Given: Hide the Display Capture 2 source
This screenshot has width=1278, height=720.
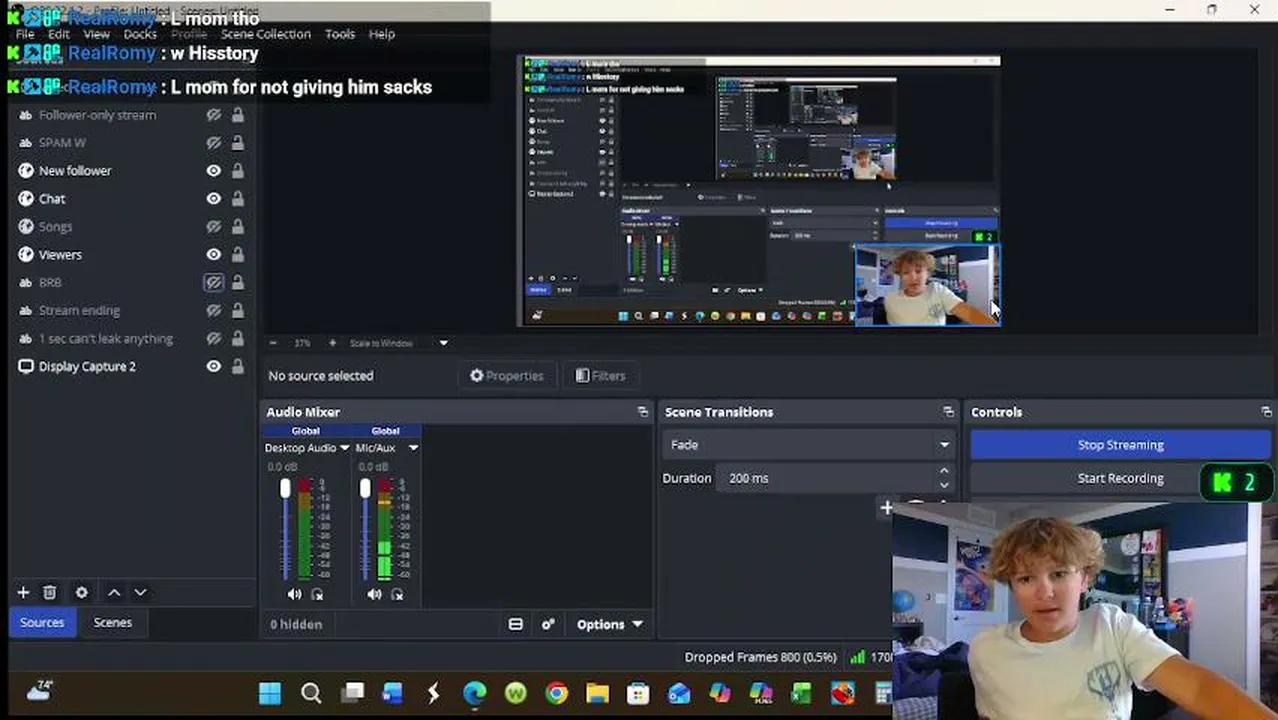Looking at the screenshot, I should [x=213, y=367].
